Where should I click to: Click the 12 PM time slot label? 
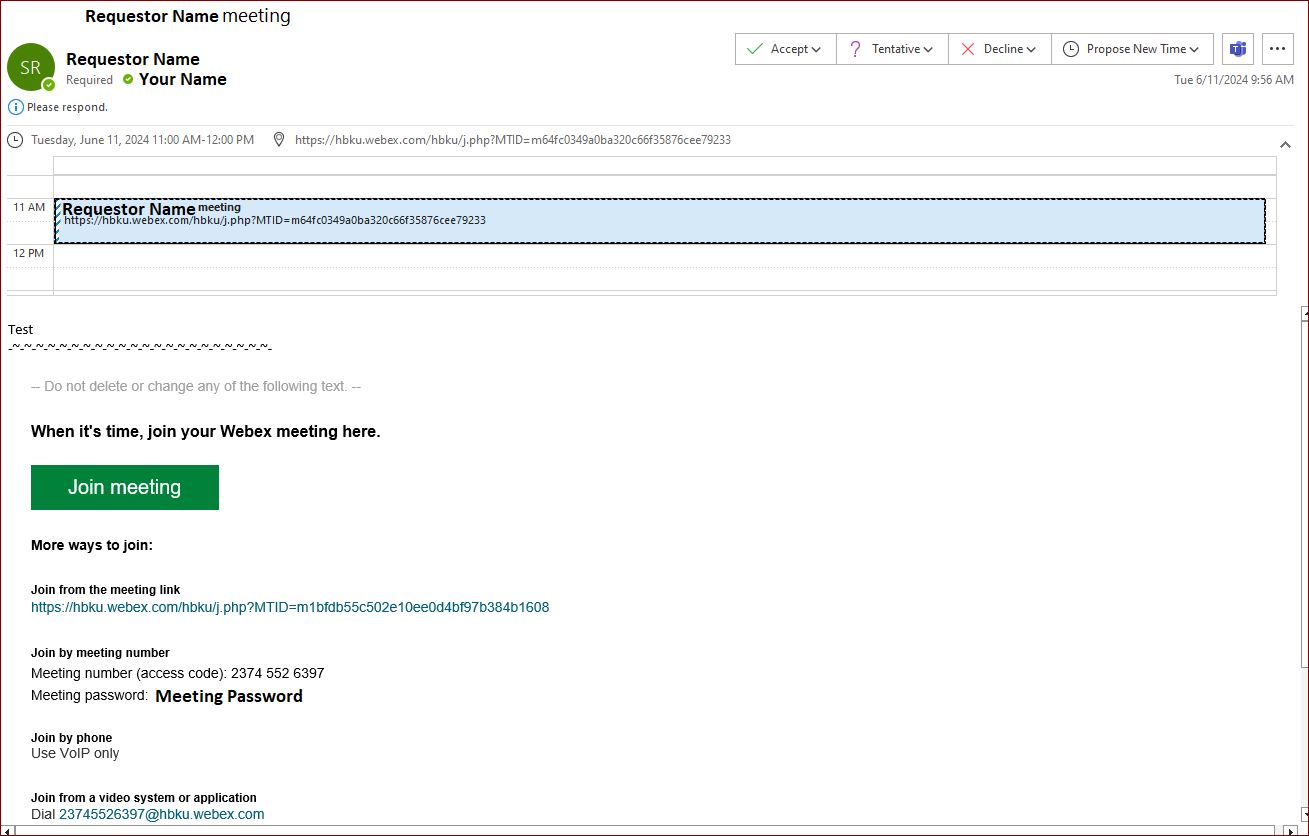click(29, 253)
